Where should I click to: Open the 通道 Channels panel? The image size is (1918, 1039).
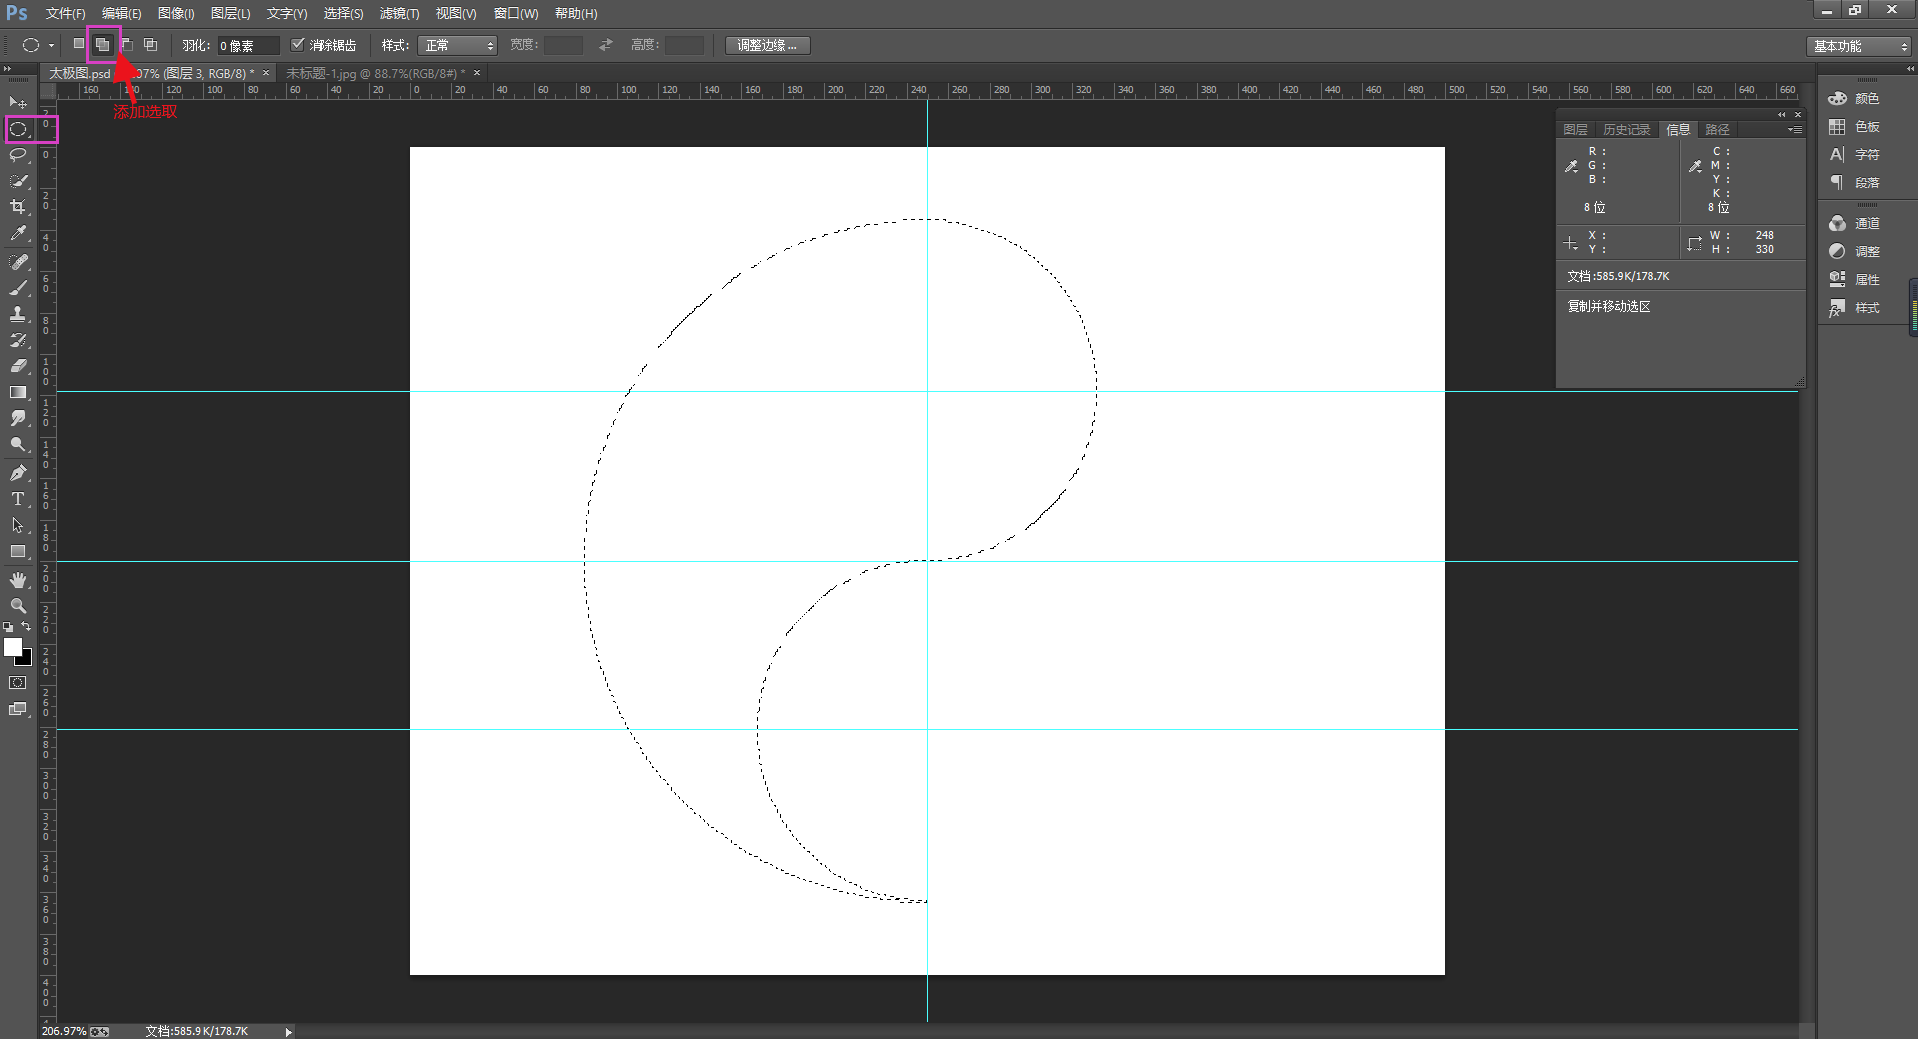coord(1855,223)
